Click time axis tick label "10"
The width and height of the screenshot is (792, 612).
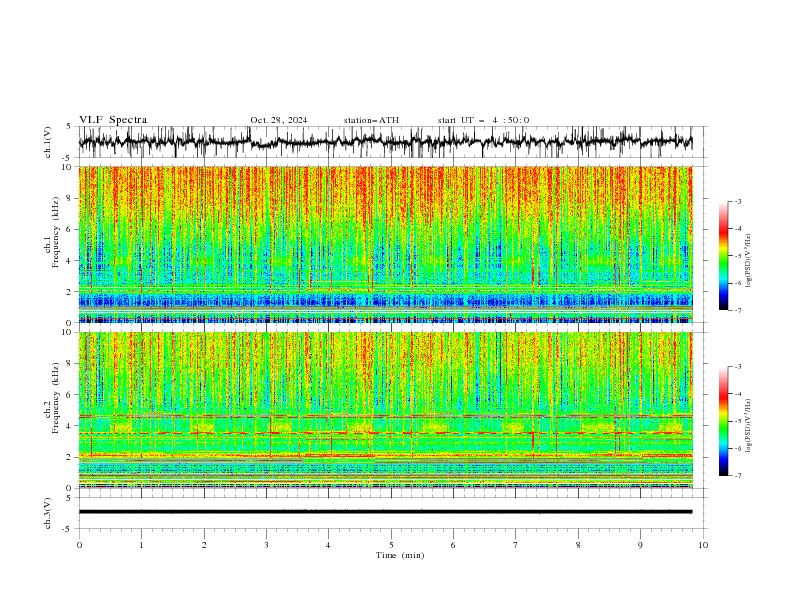[703, 545]
